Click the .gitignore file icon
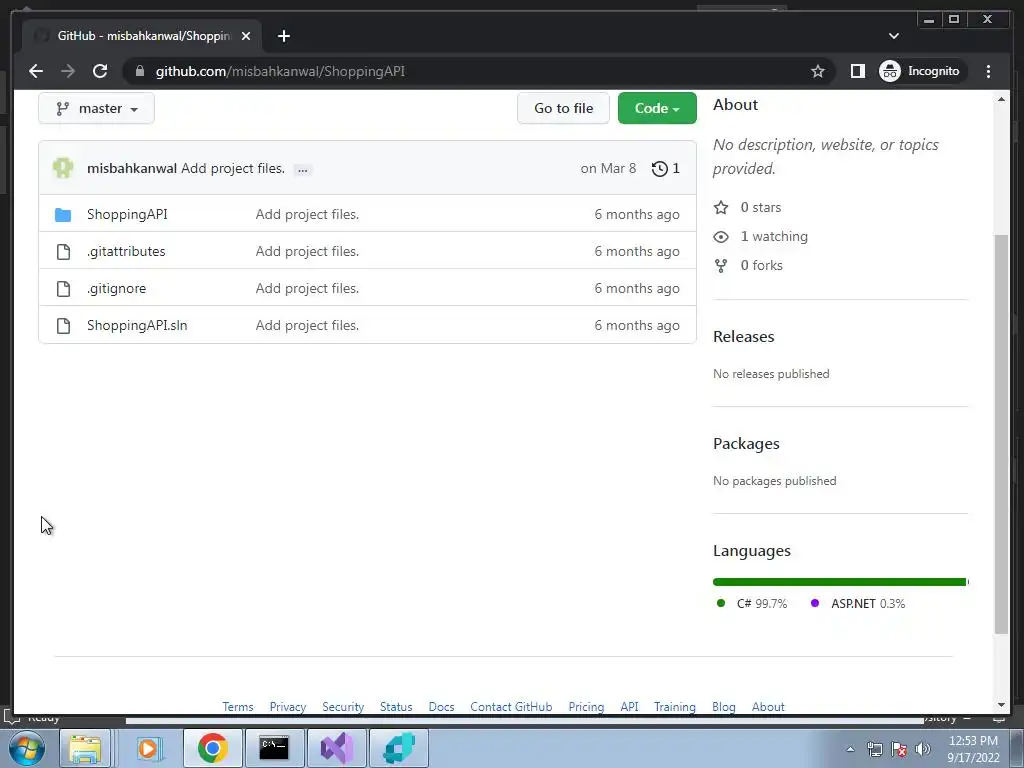 click(x=63, y=289)
